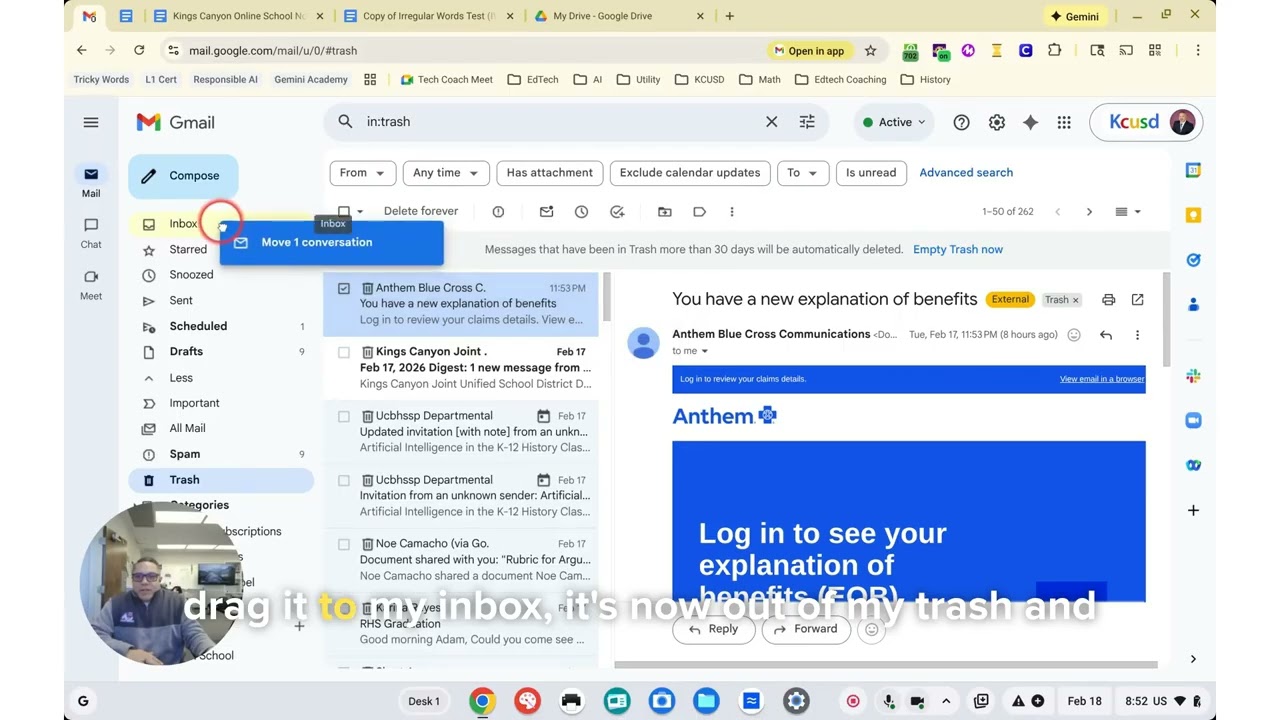This screenshot has height=720, width=1280.
Task: Open Gemini sparkle icon in Gmail header
Action: coord(1030,122)
